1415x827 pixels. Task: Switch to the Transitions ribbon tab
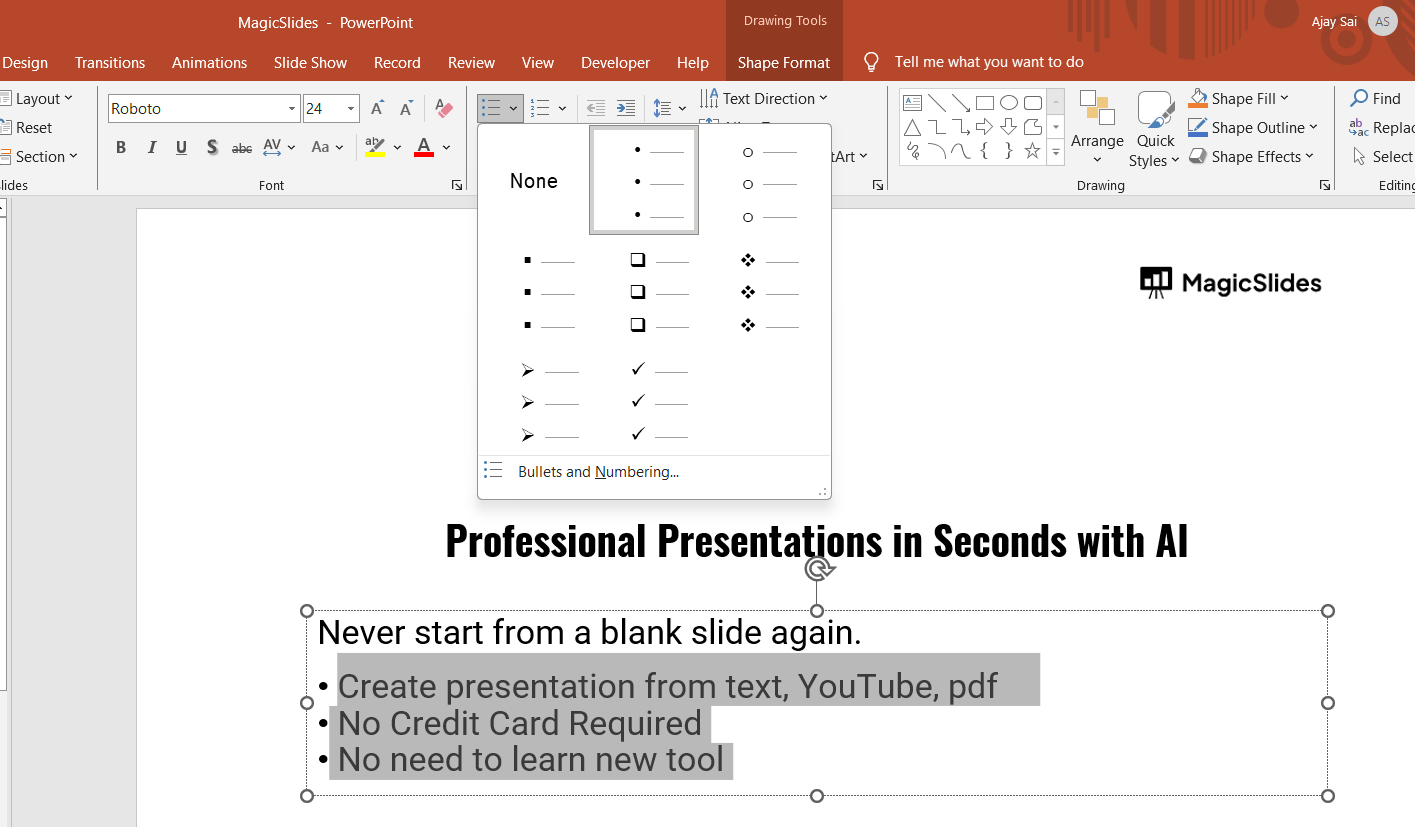coord(110,62)
